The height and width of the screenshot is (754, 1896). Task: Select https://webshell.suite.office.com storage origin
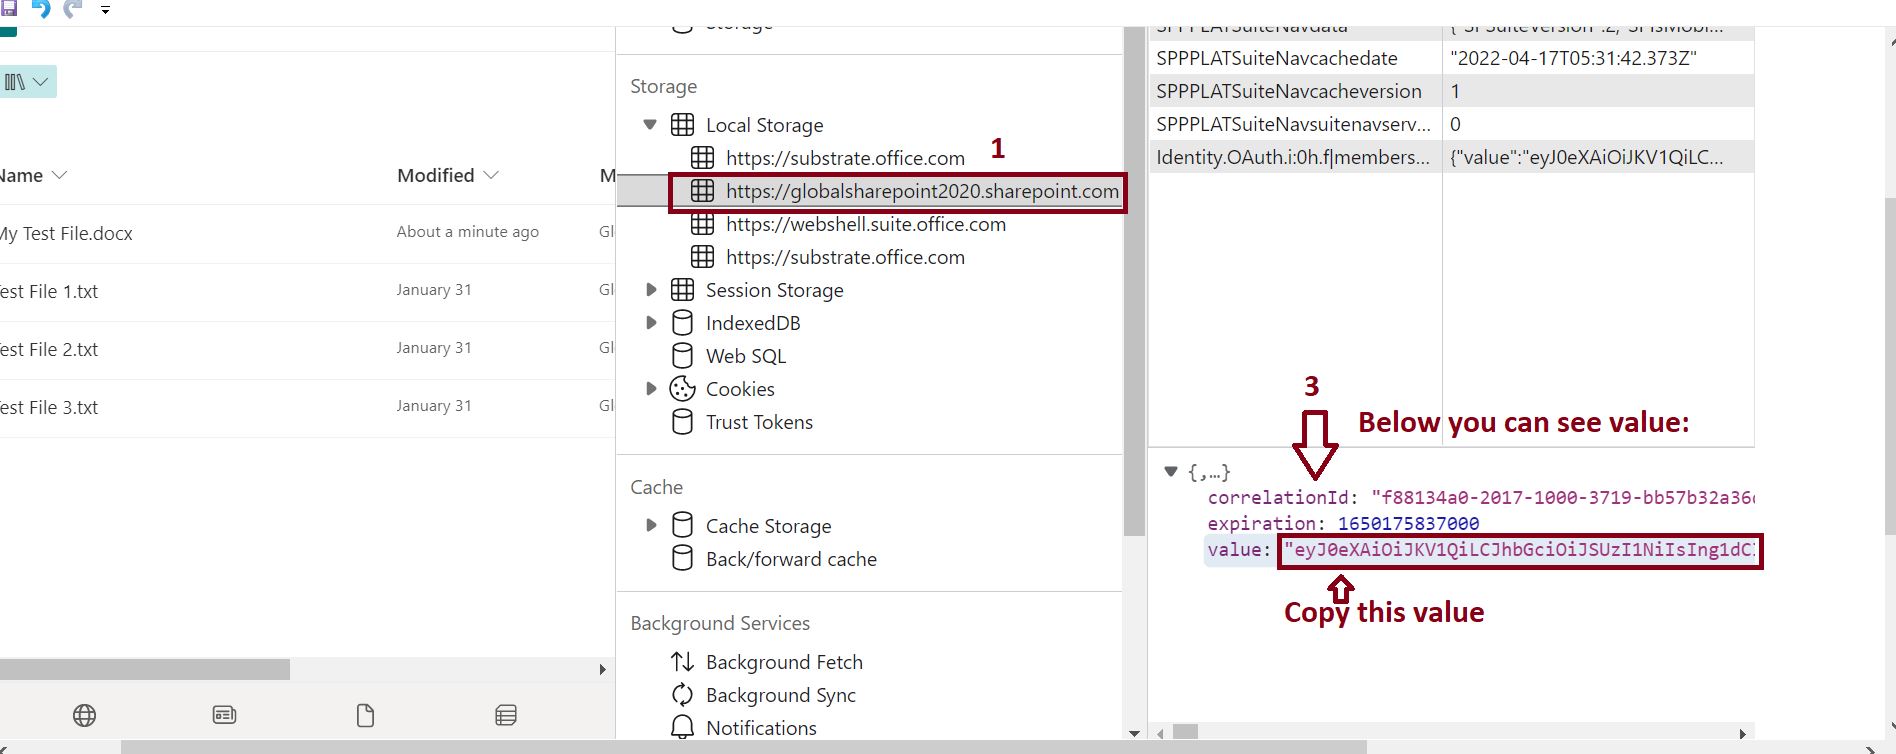[866, 224]
